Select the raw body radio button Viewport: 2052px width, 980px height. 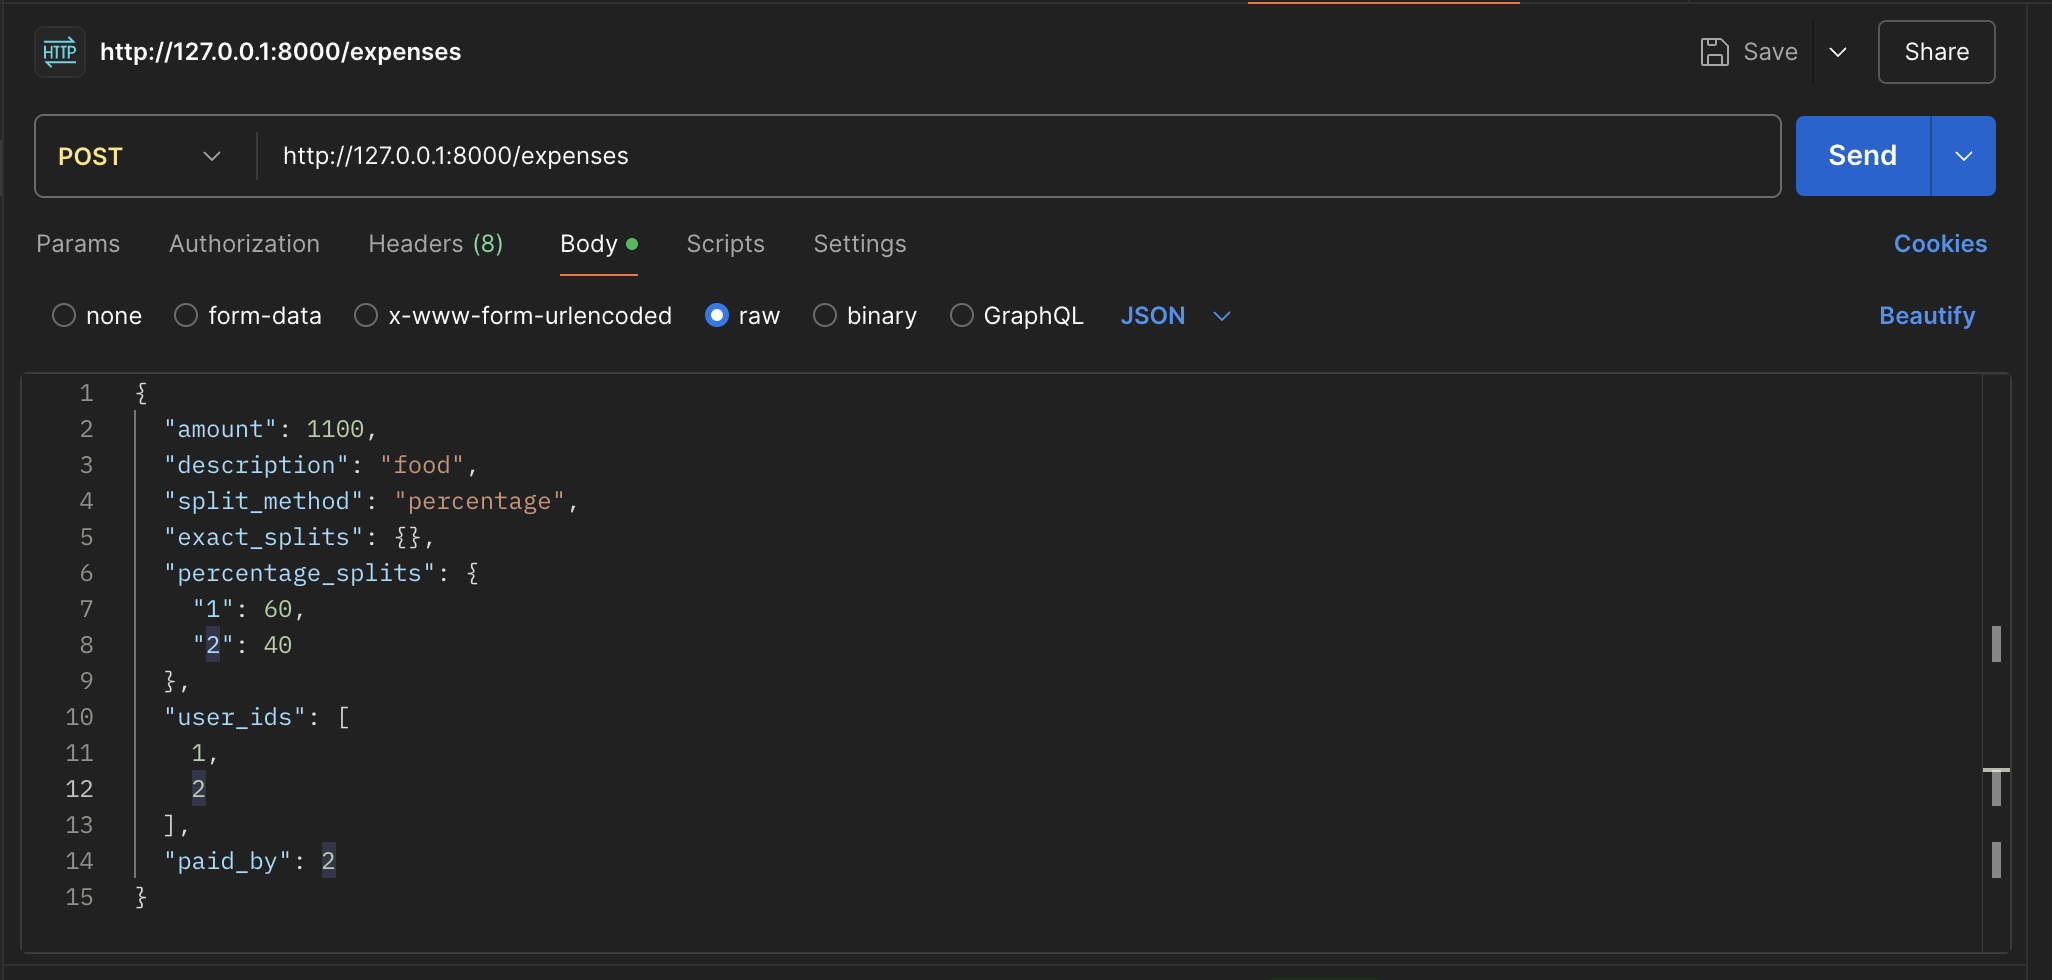[x=717, y=316]
